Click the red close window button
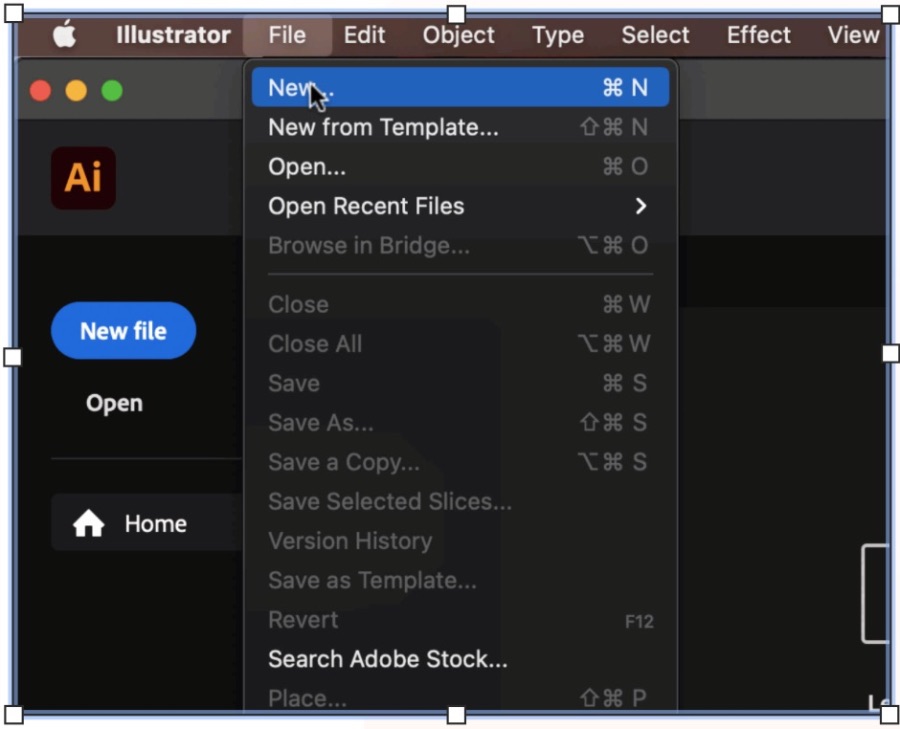This screenshot has height=729, width=900. pyautogui.click(x=40, y=91)
